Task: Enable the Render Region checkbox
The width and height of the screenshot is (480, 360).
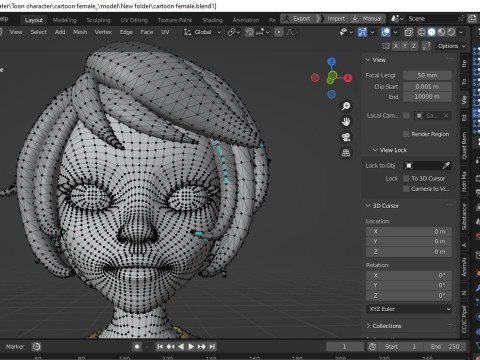Action: (406, 134)
